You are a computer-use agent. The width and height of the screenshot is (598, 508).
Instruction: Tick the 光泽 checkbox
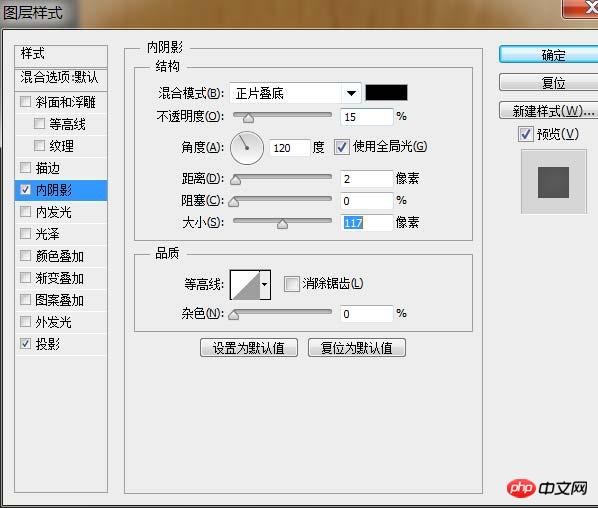click(25, 233)
